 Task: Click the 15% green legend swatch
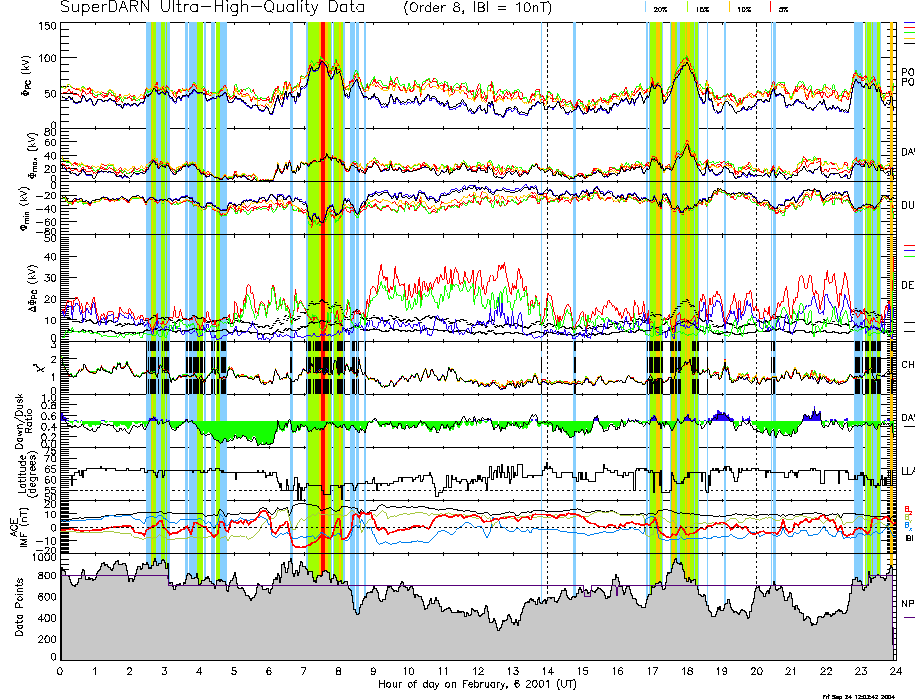[x=688, y=8]
